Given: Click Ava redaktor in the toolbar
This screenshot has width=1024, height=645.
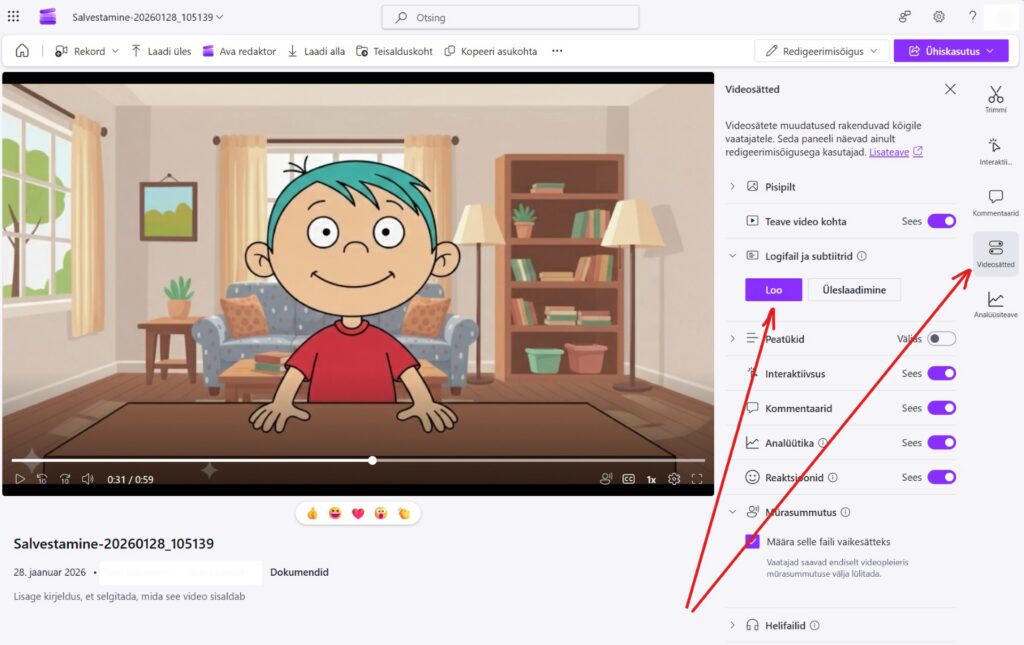Looking at the screenshot, I should pyautogui.click(x=239, y=51).
